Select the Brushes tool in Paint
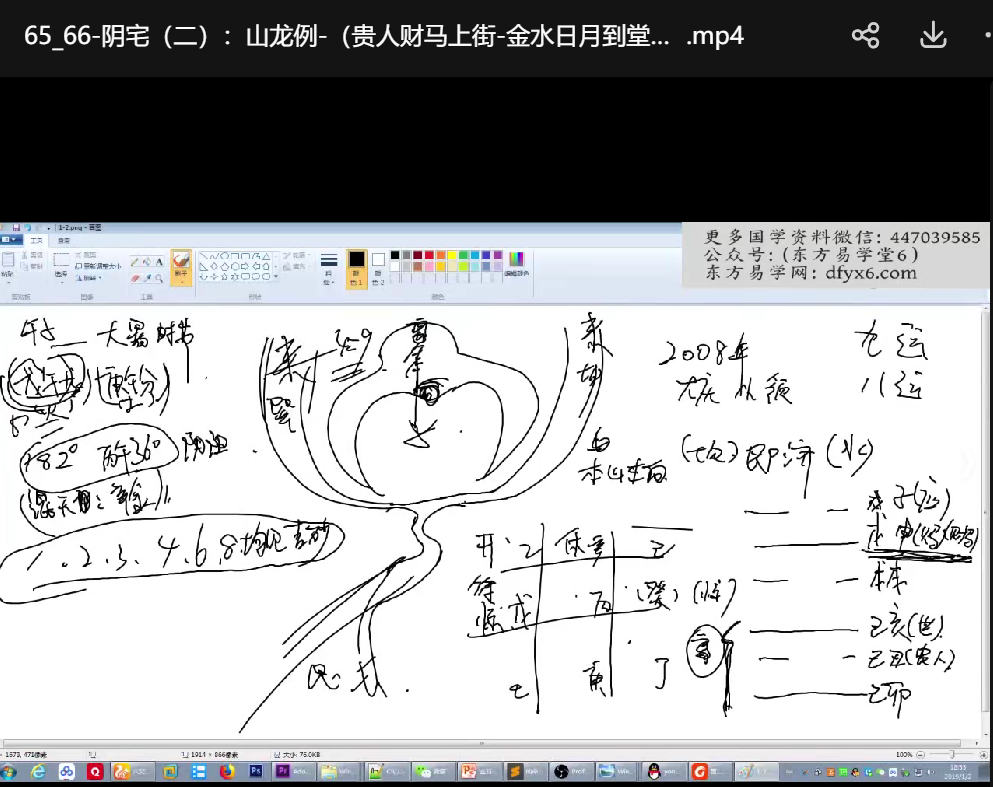This screenshot has height=787, width=993. pos(181,265)
